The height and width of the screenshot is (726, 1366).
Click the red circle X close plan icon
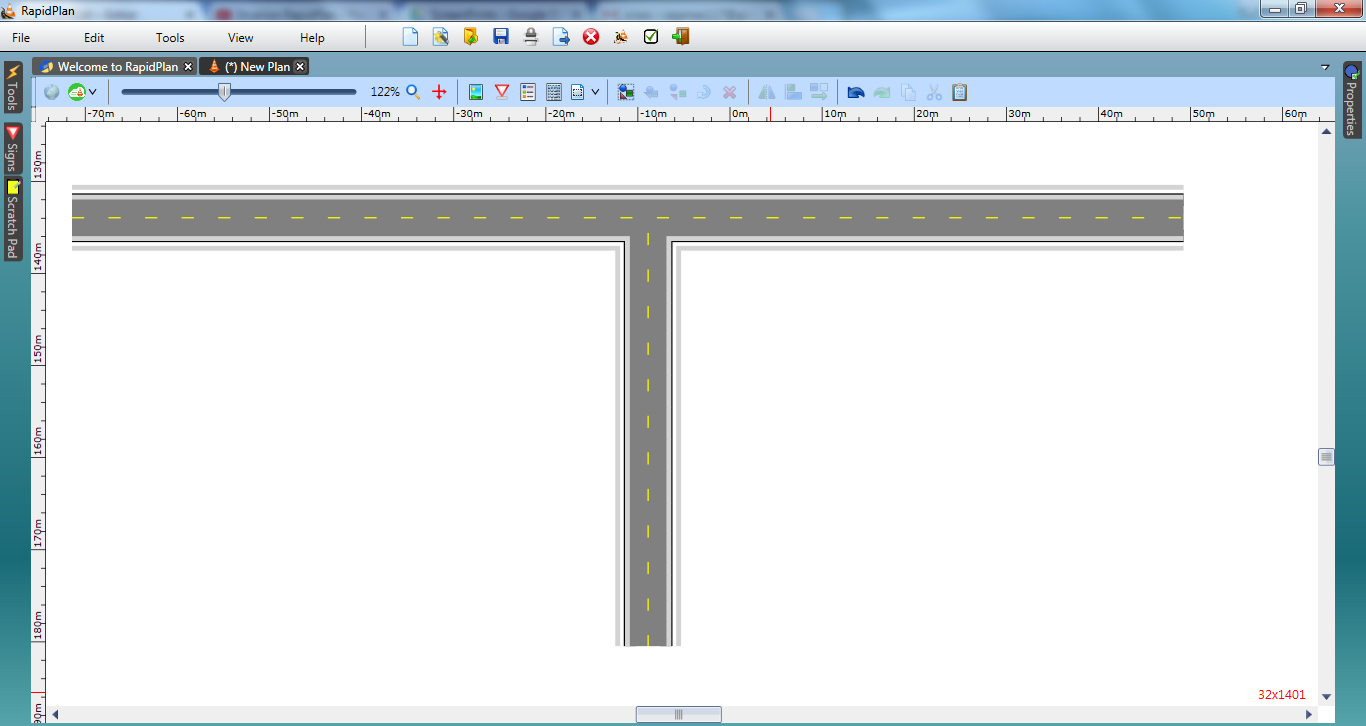[x=591, y=37]
